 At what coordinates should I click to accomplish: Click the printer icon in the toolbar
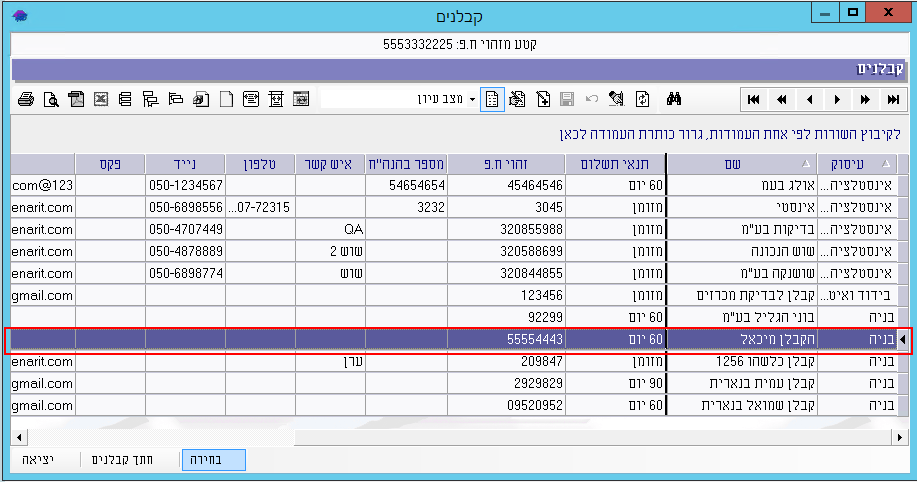(x=27, y=99)
